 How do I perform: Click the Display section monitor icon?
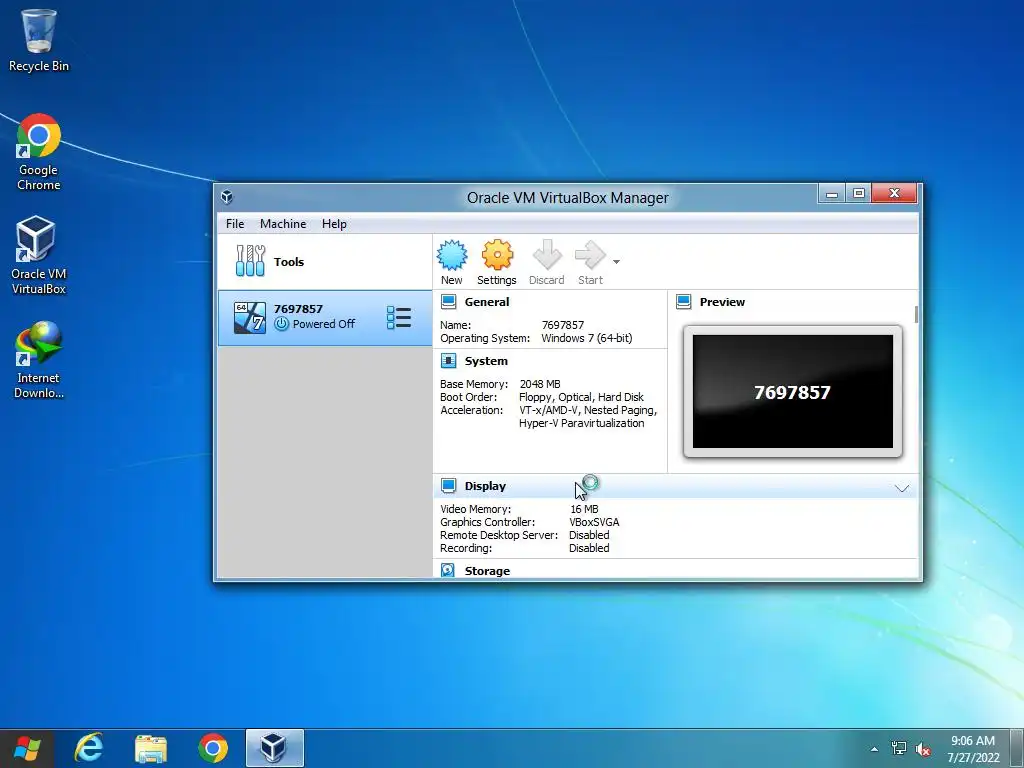tap(448, 485)
